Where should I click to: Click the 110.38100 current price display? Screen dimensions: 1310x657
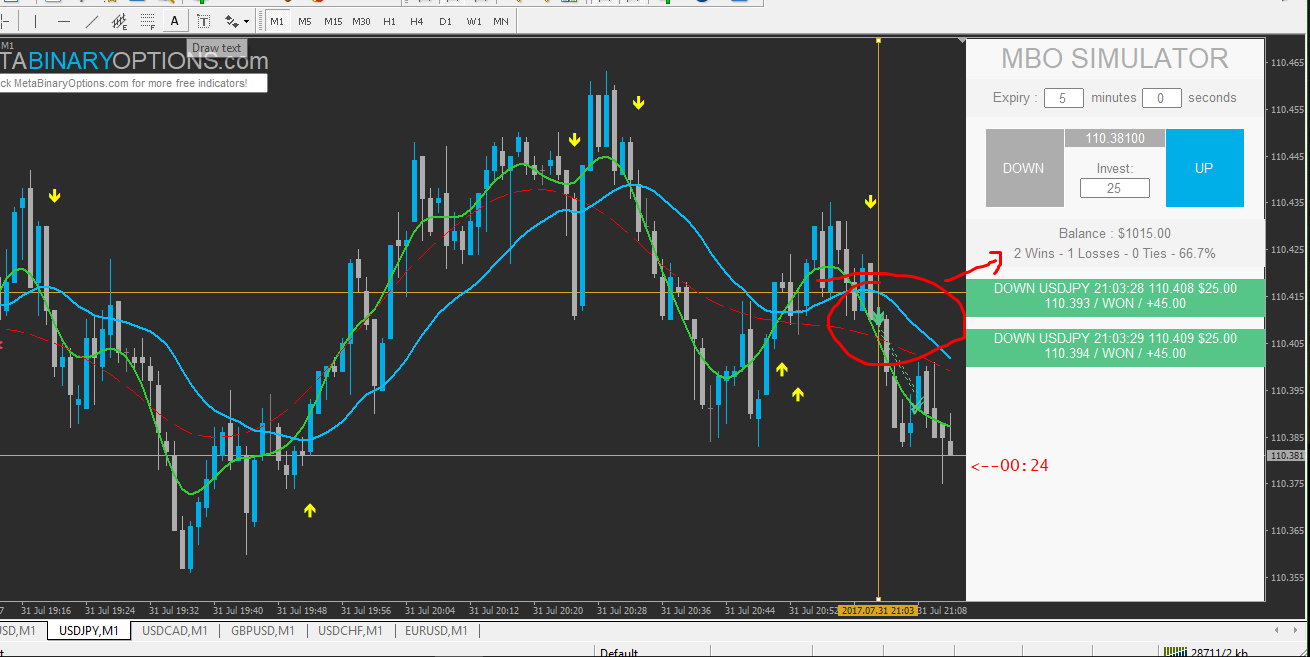coord(1114,138)
